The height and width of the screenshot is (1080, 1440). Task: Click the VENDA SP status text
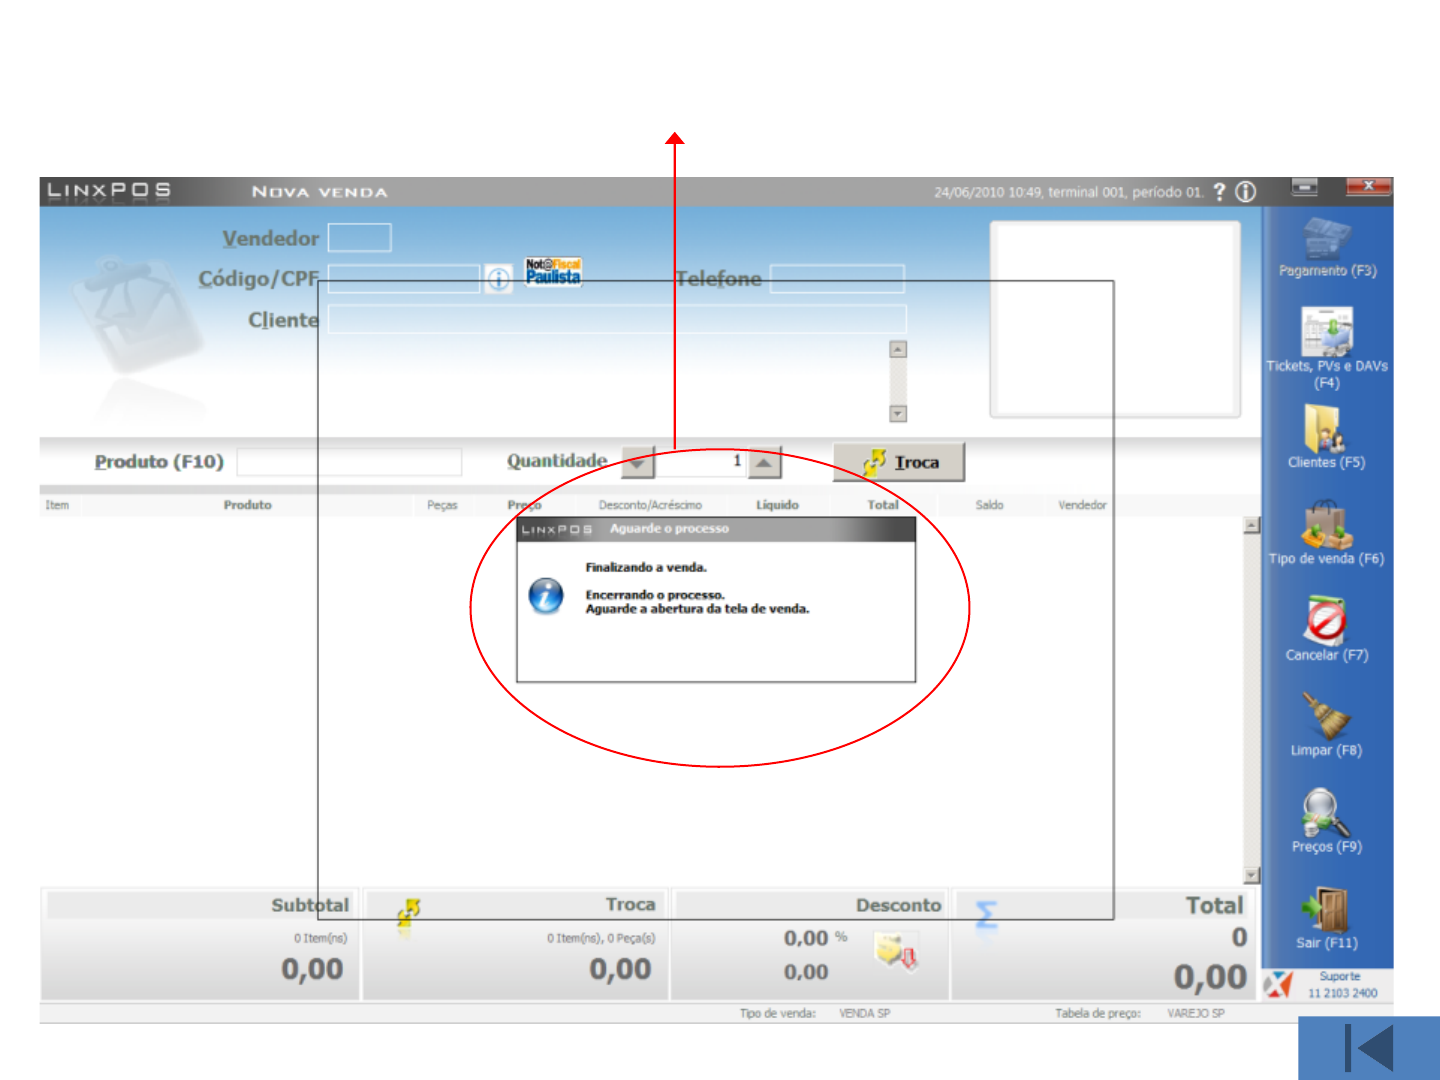[x=864, y=1013]
